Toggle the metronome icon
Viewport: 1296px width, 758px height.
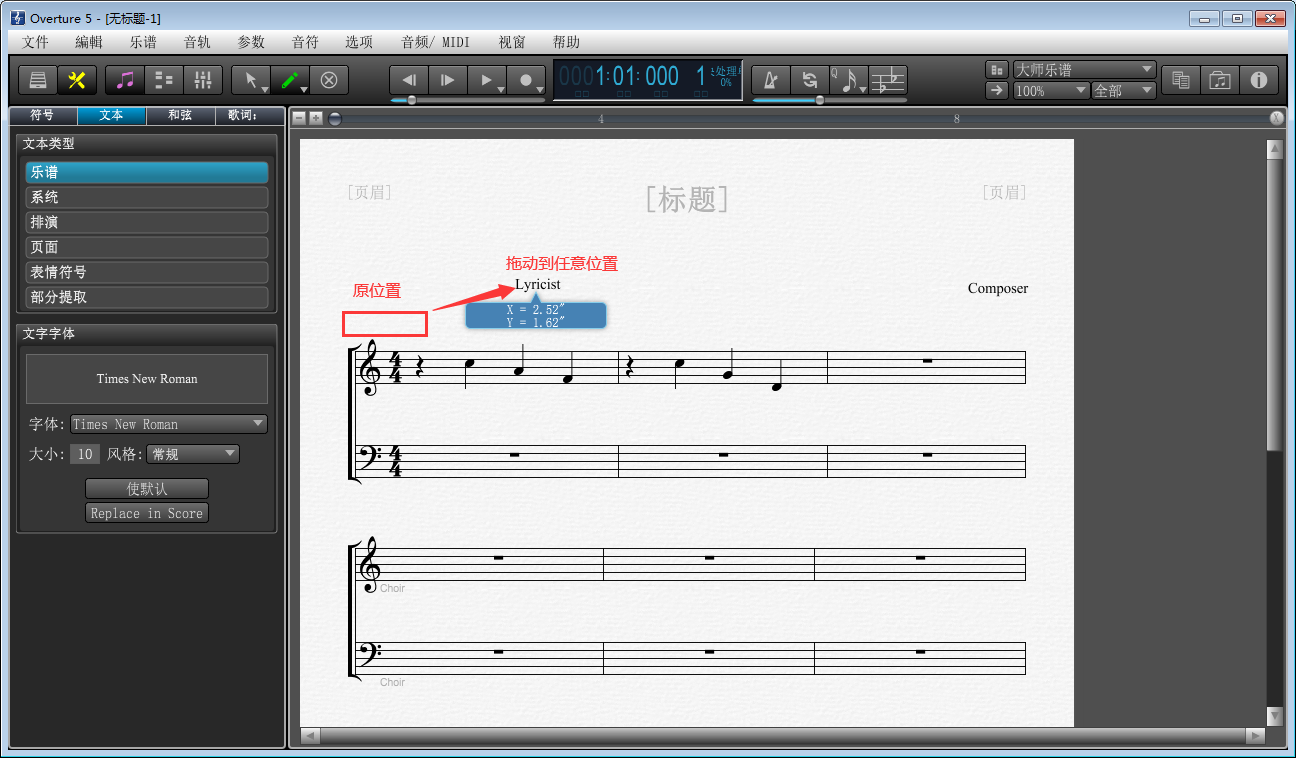click(770, 80)
